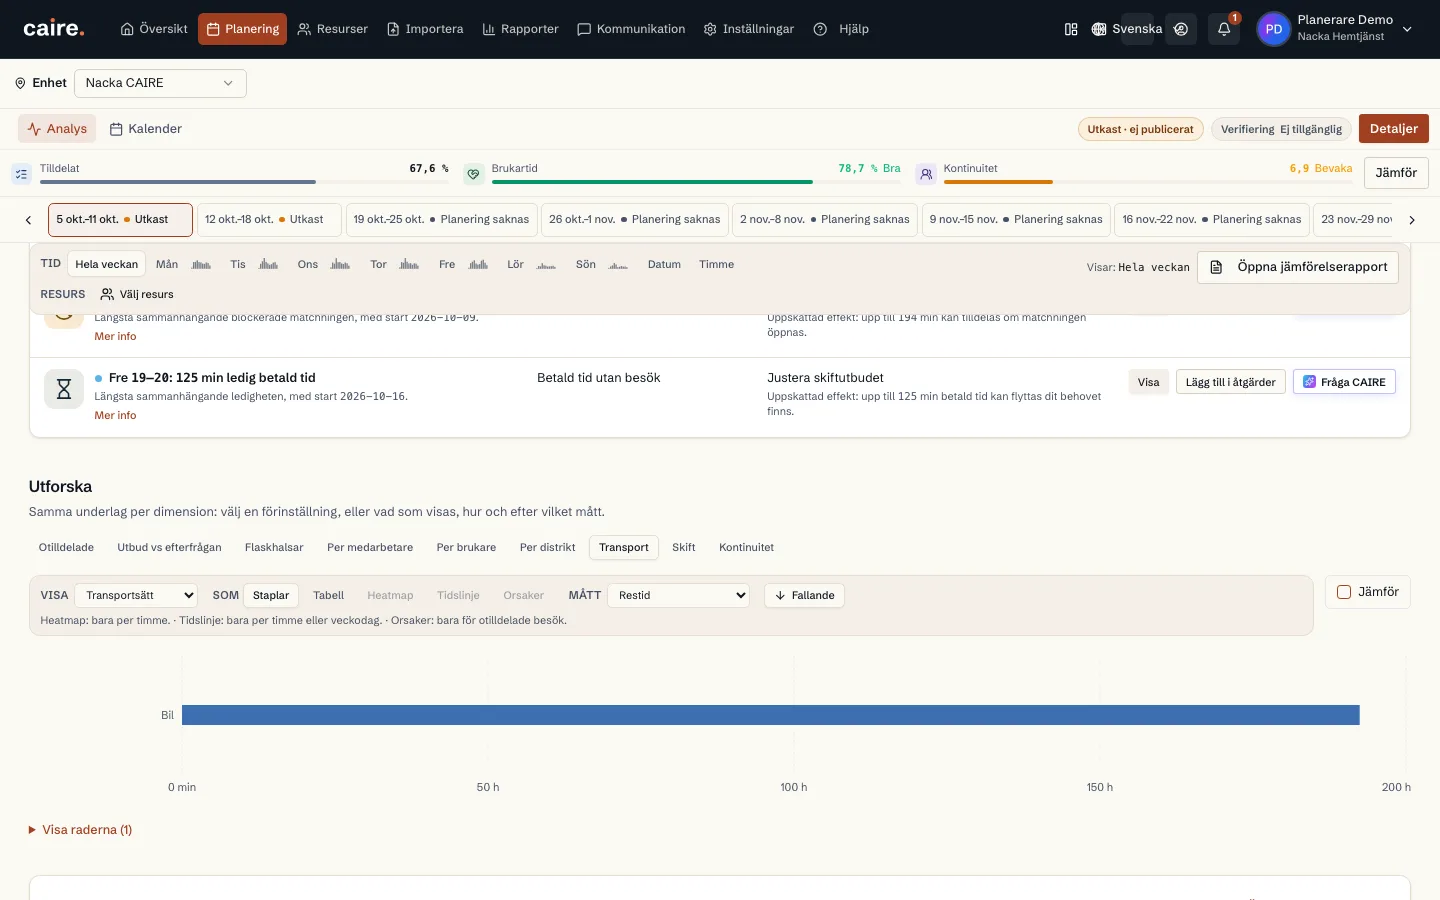1440x900 pixels.
Task: Click the Brukartid heart shield icon
Action: [x=474, y=174]
